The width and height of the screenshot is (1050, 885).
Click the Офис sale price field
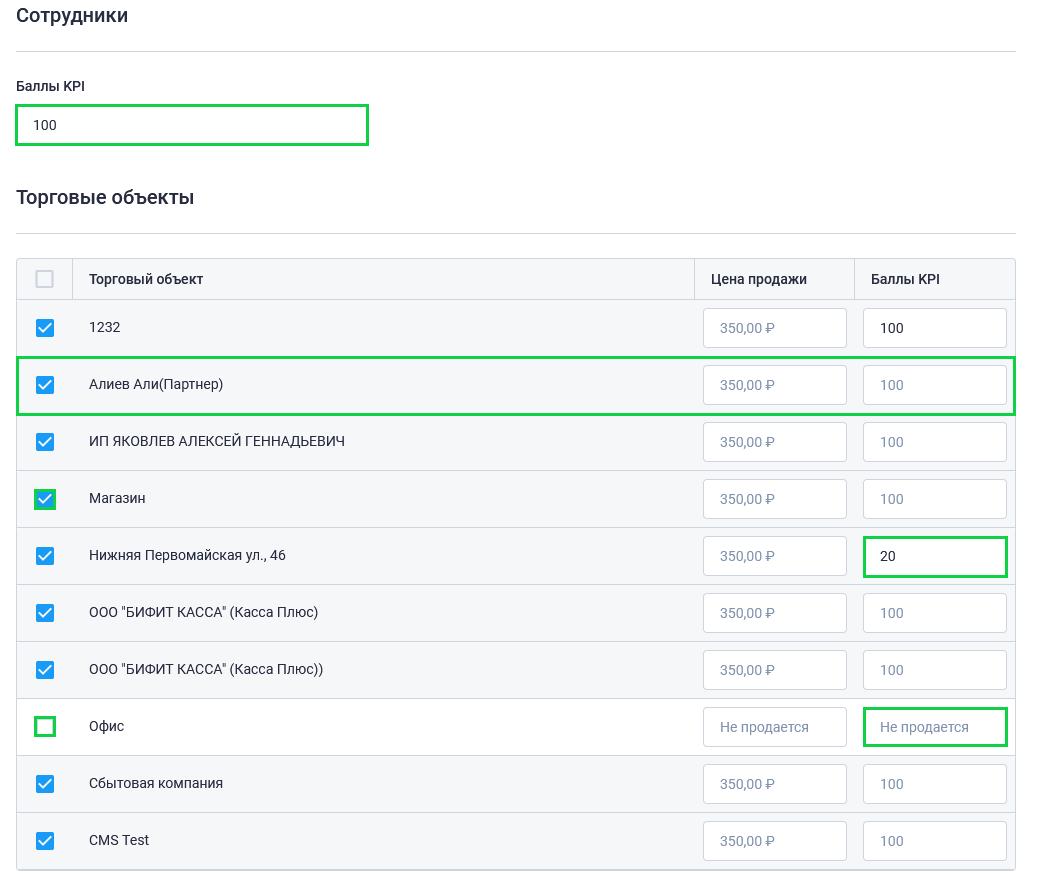tap(774, 727)
